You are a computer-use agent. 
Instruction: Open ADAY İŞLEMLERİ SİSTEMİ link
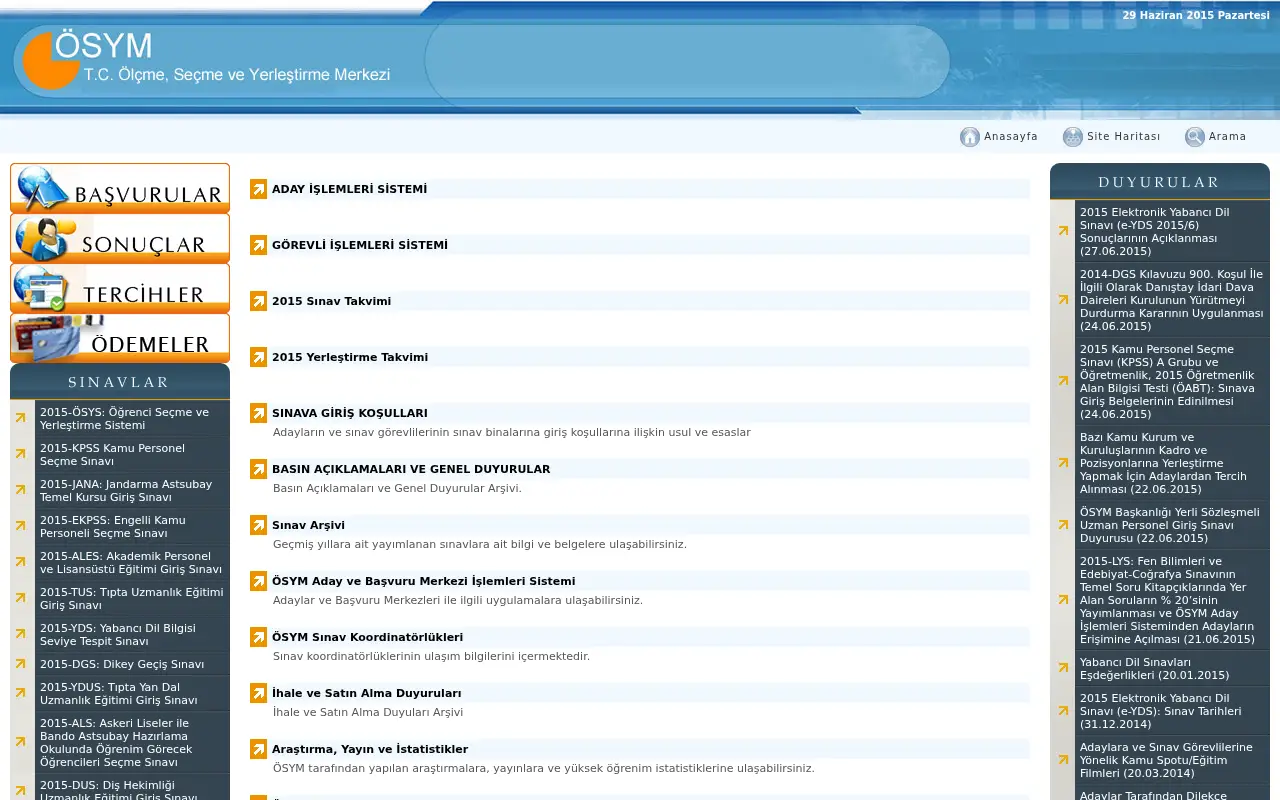click(x=349, y=189)
